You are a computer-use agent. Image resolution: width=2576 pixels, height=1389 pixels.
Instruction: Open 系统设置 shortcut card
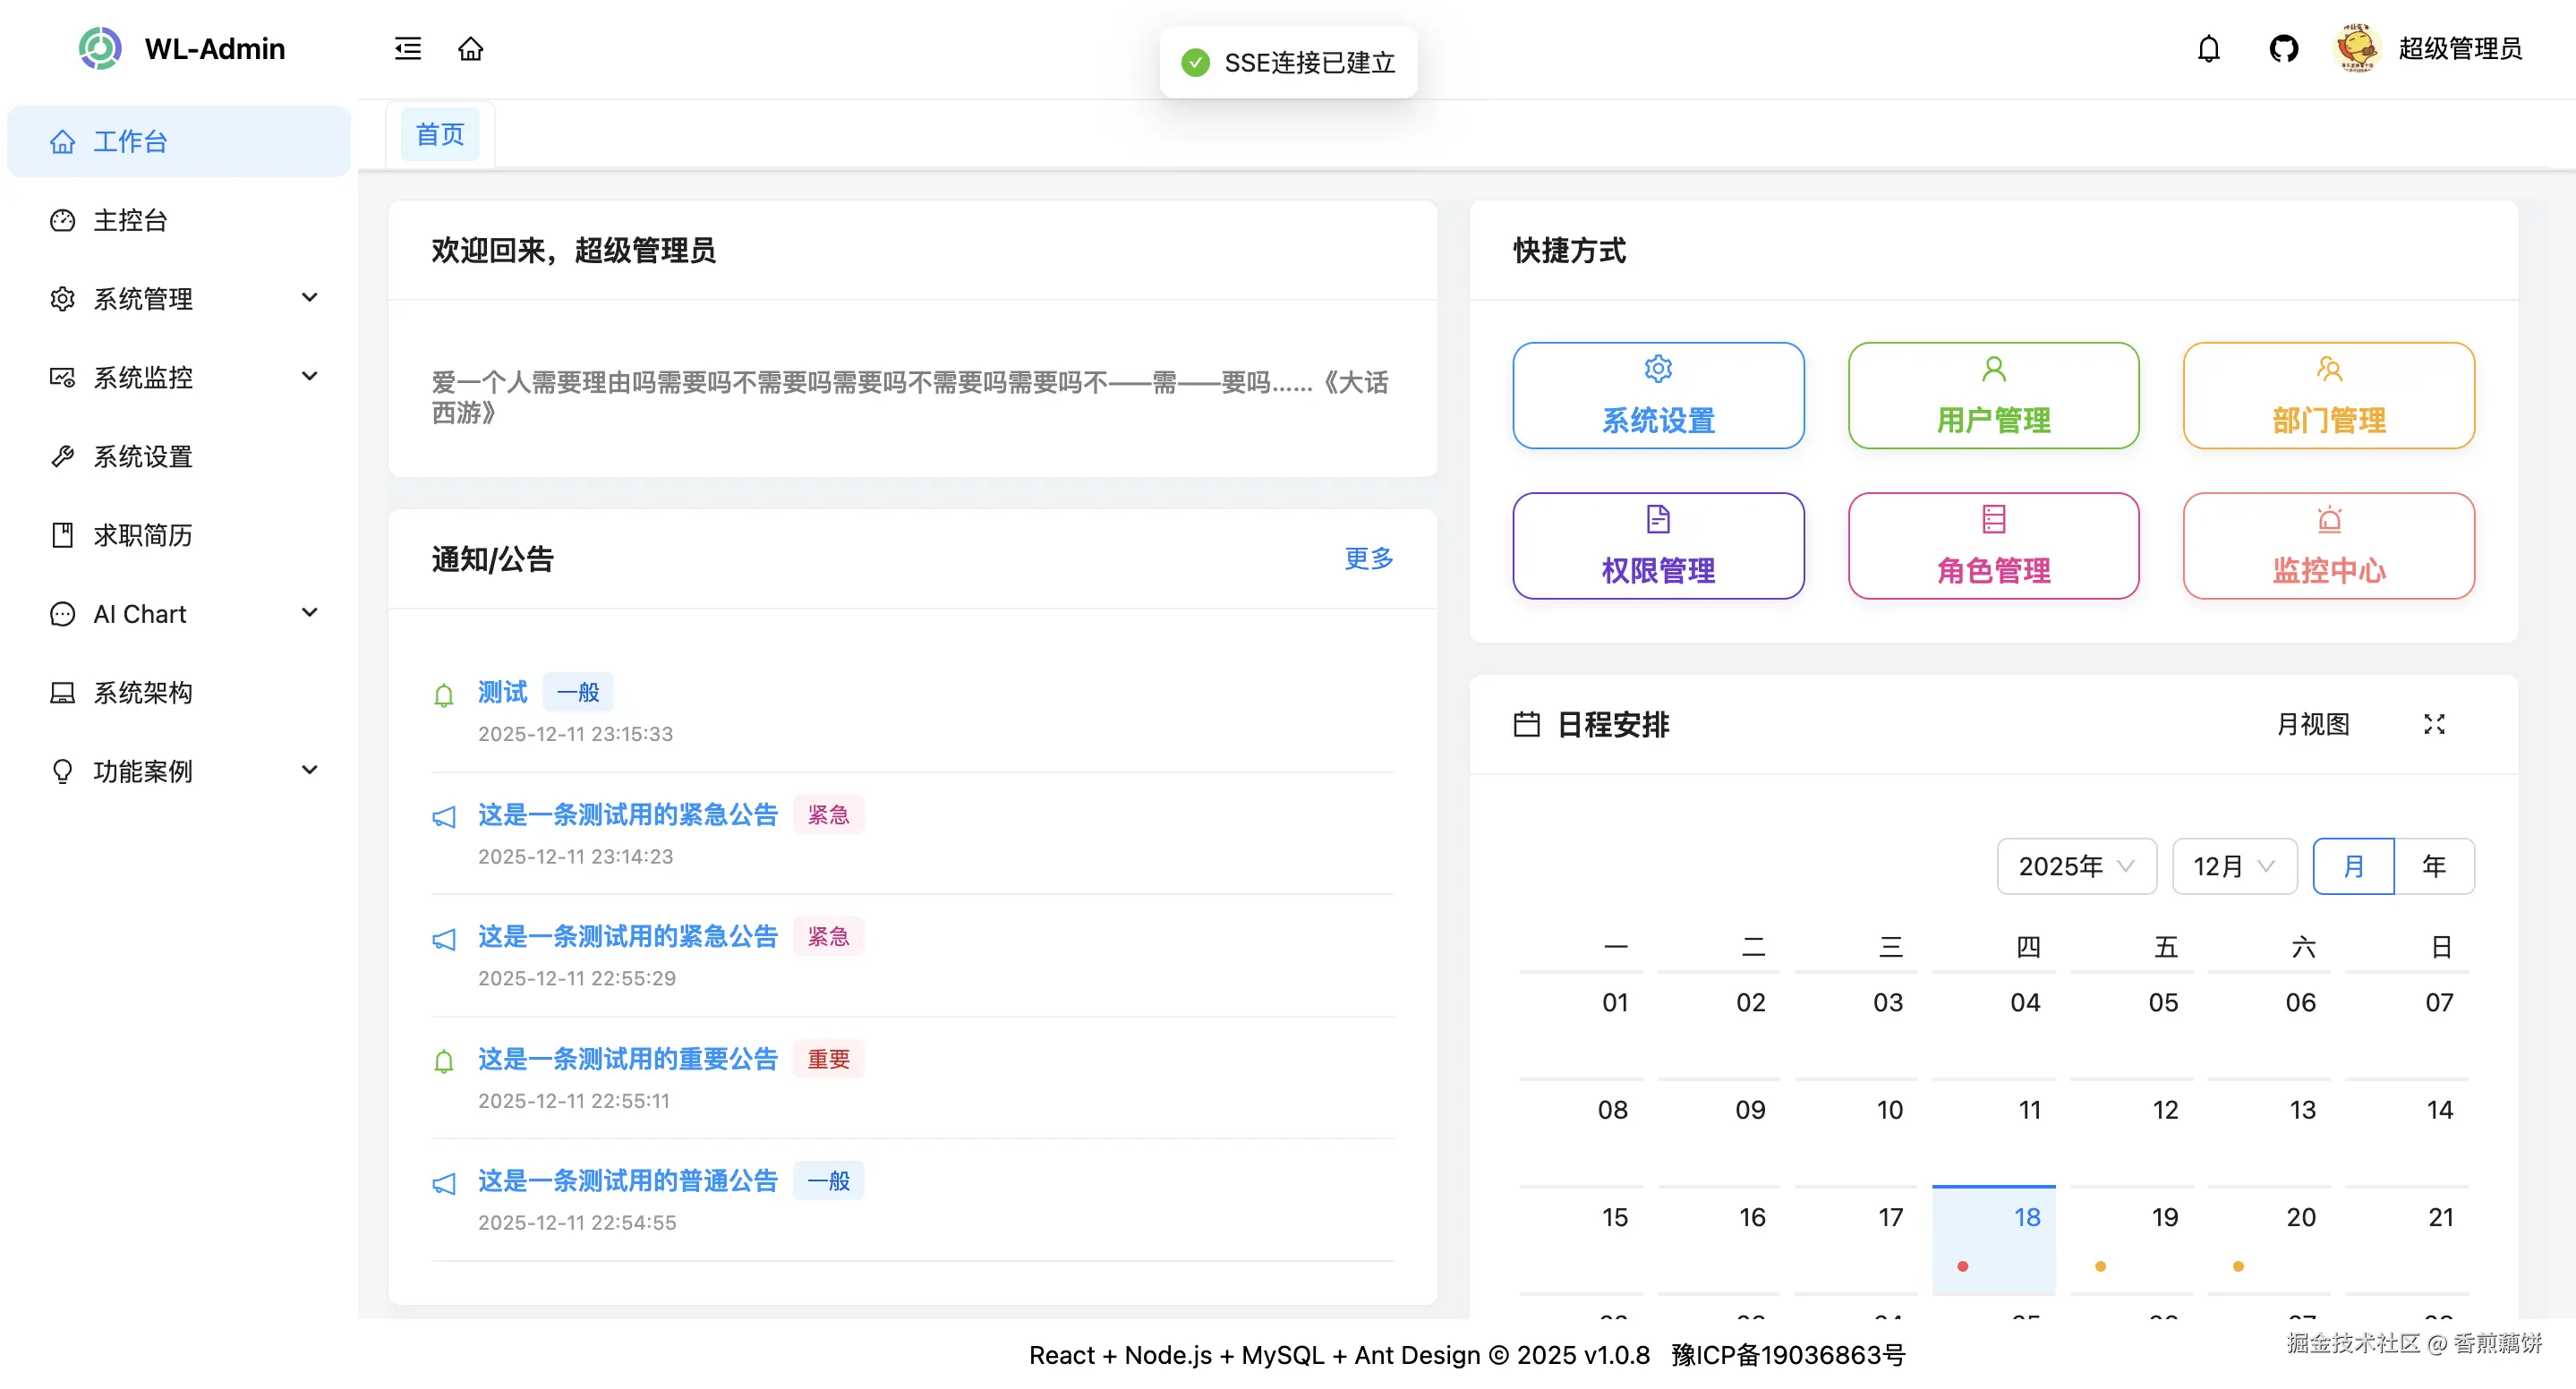[x=1658, y=396]
